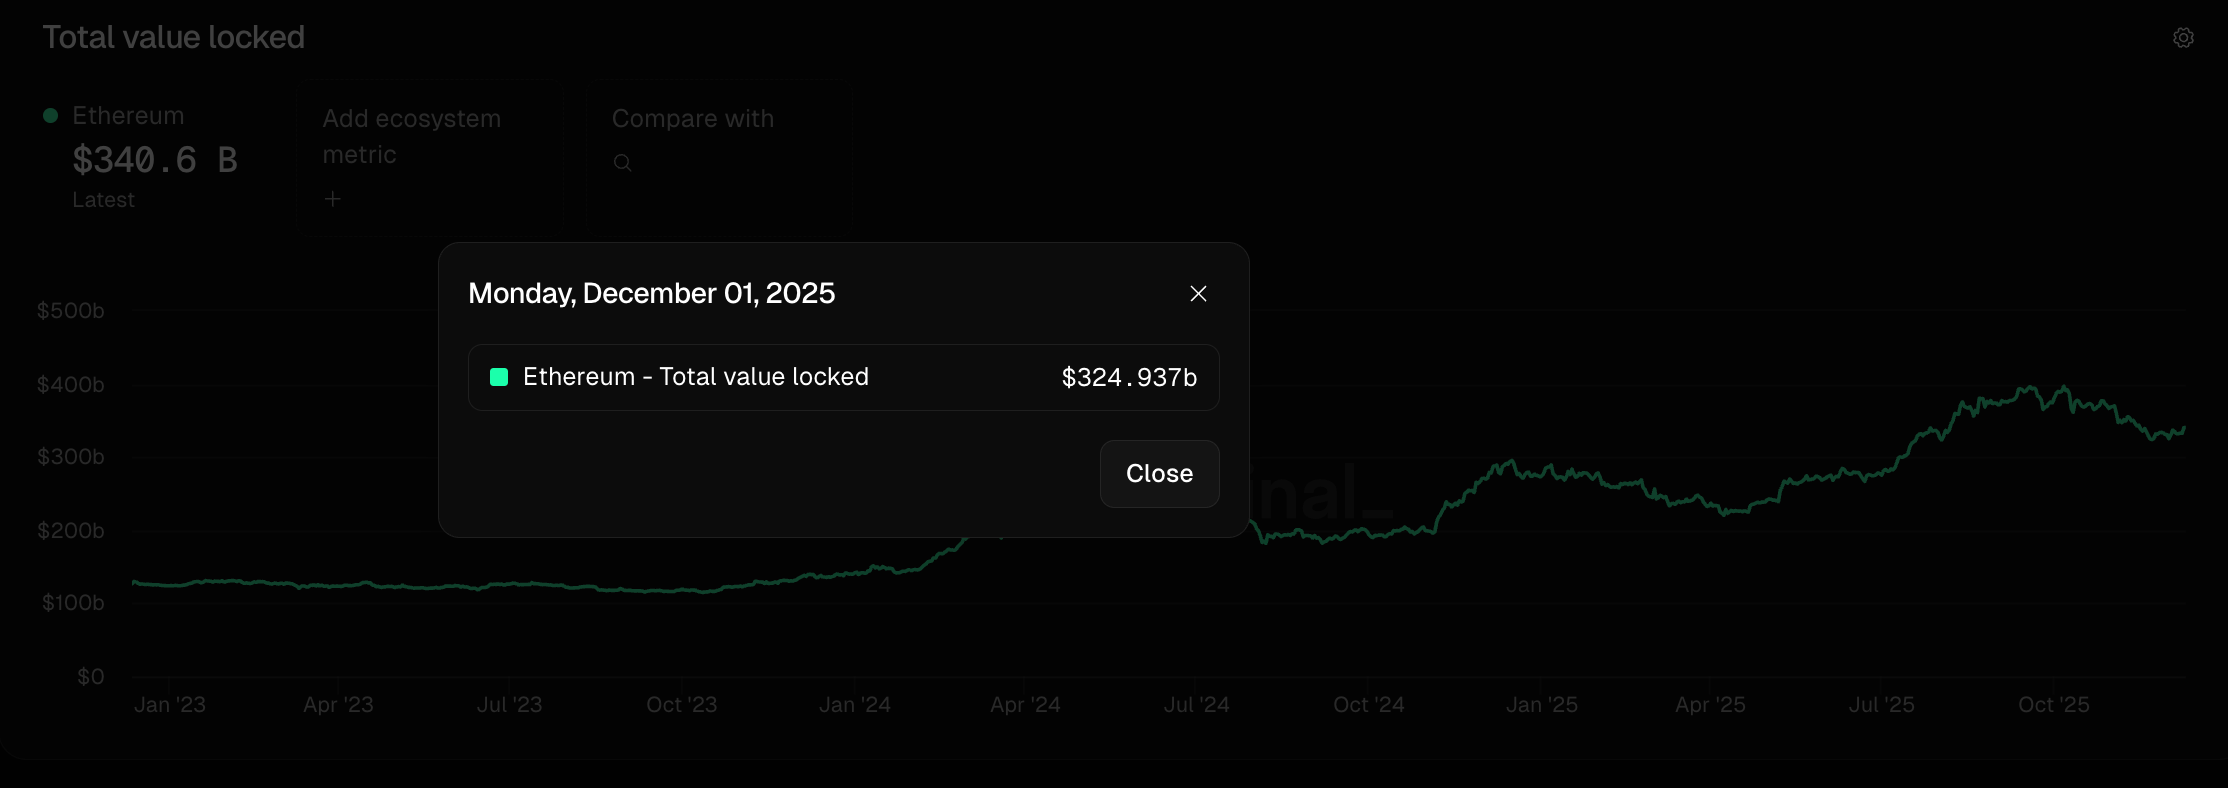2228x788 pixels.
Task: Click the Oct '25 axis label
Action: pos(2053,705)
